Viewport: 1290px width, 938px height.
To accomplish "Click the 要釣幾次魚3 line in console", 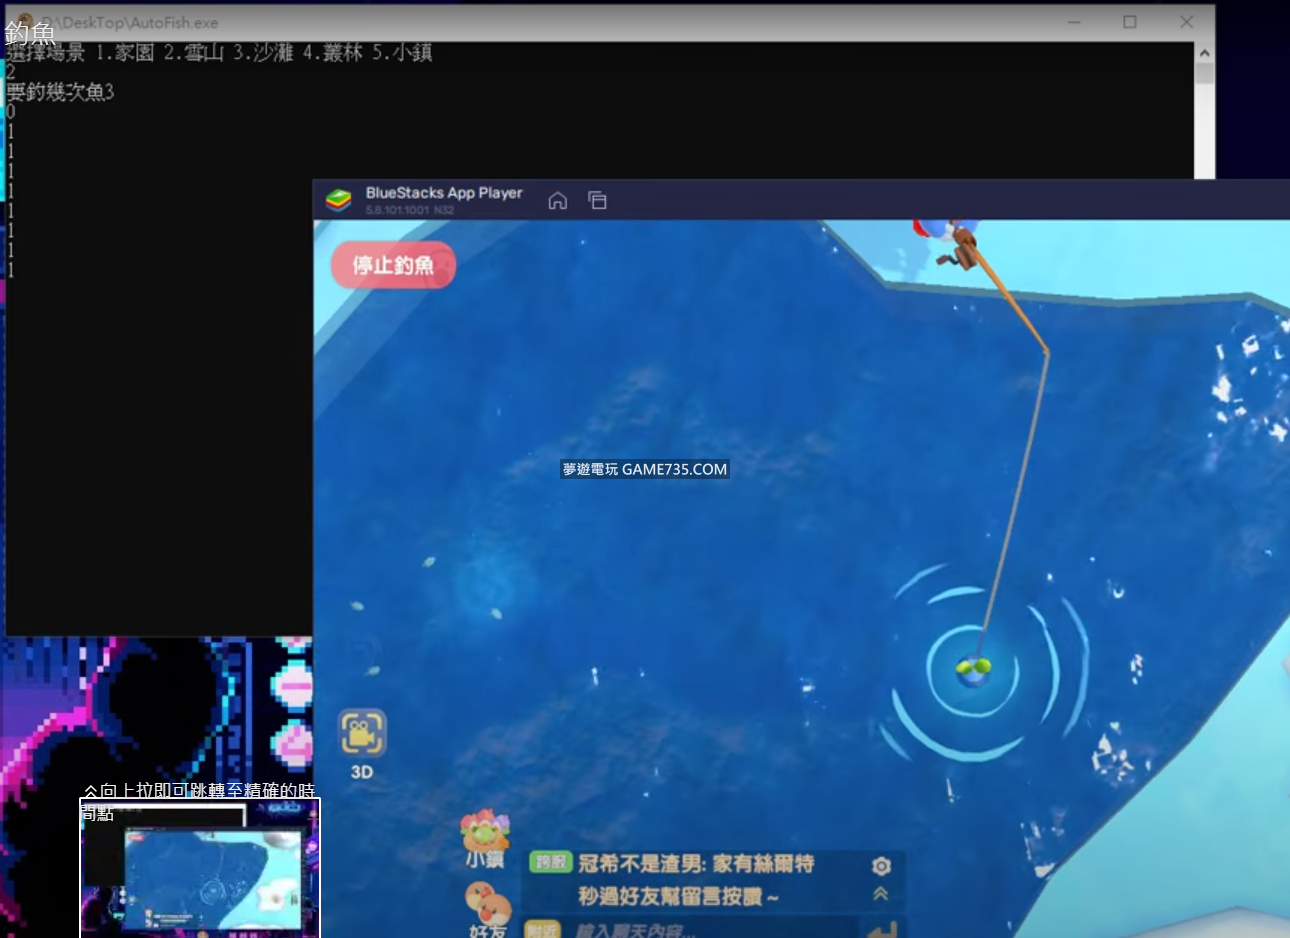I will click(x=61, y=92).
